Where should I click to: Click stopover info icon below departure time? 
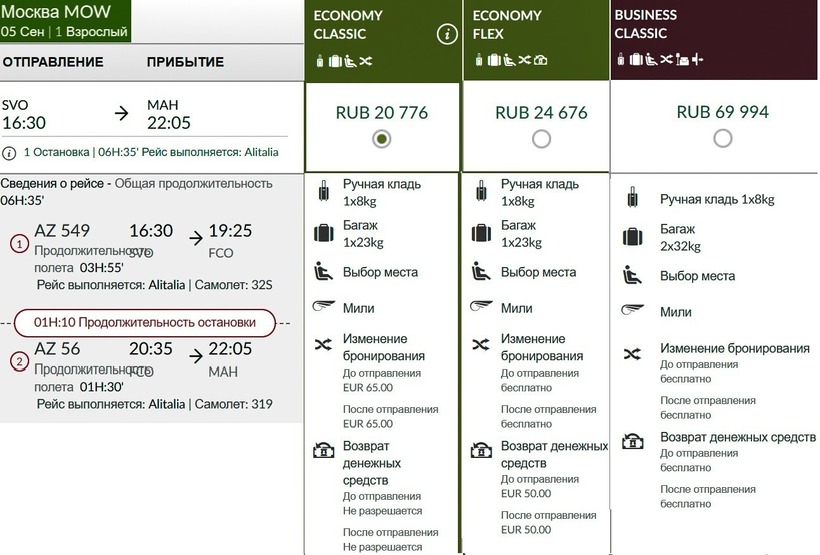point(9,153)
